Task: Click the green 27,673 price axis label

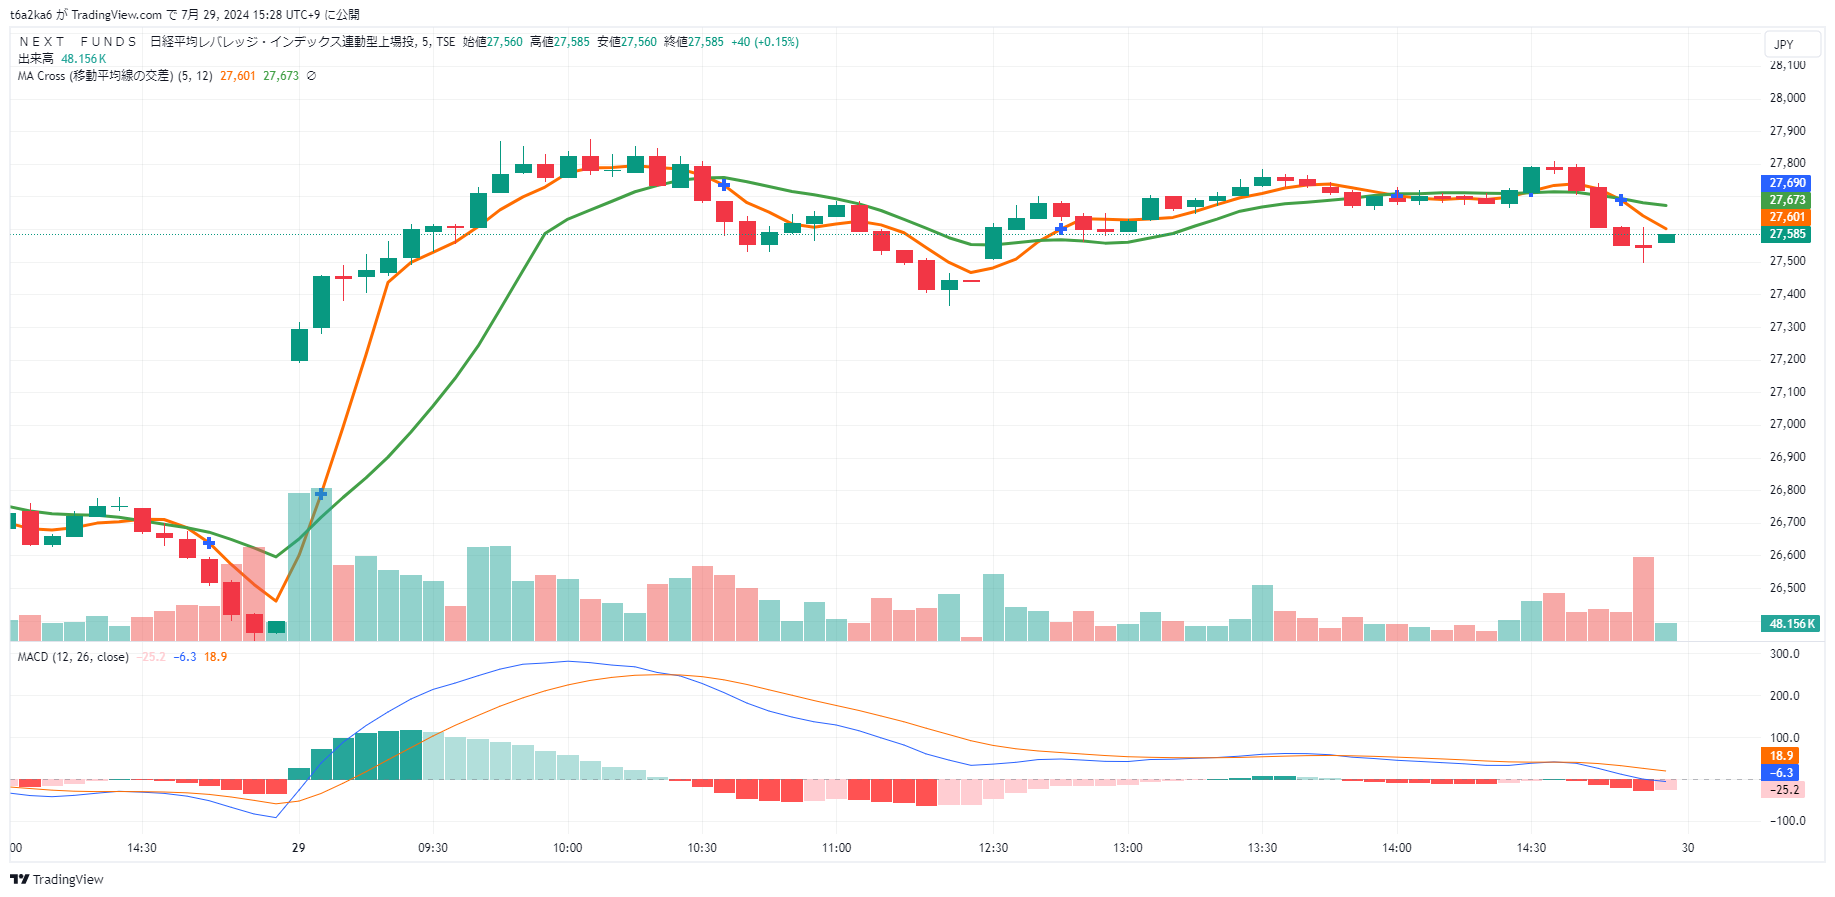Action: click(x=1787, y=200)
